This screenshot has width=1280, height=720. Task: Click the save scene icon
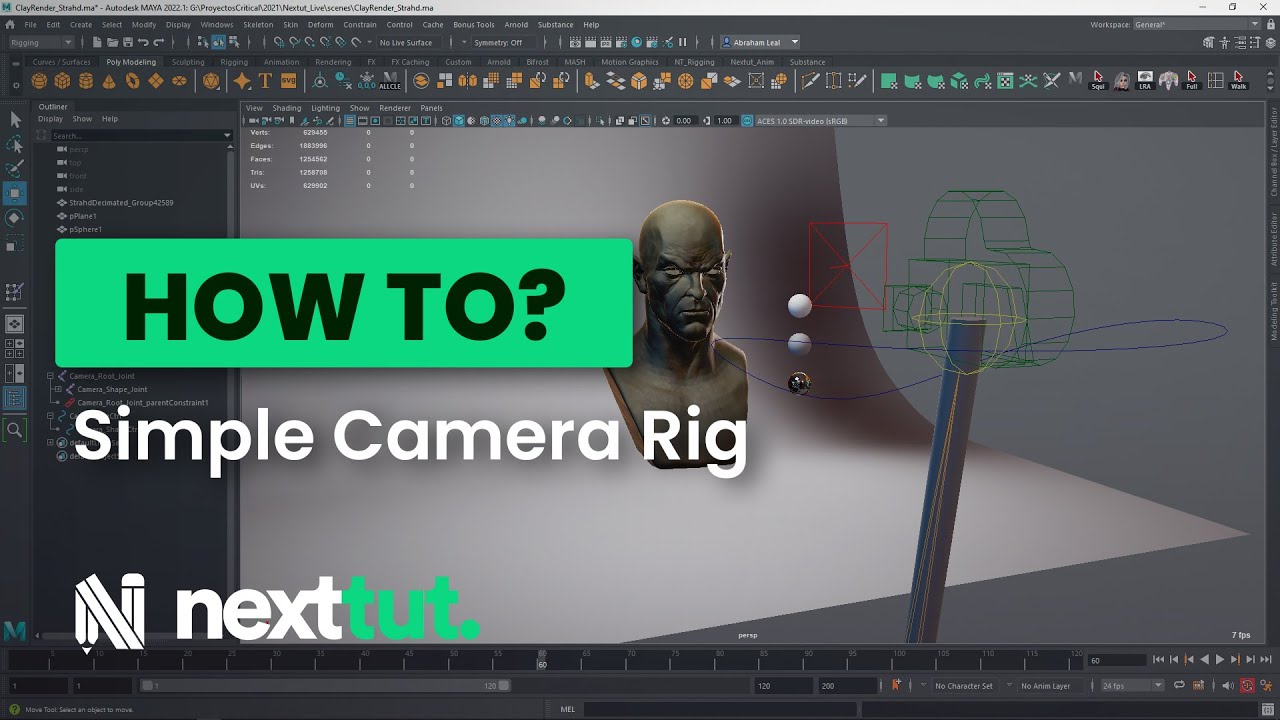click(x=127, y=42)
